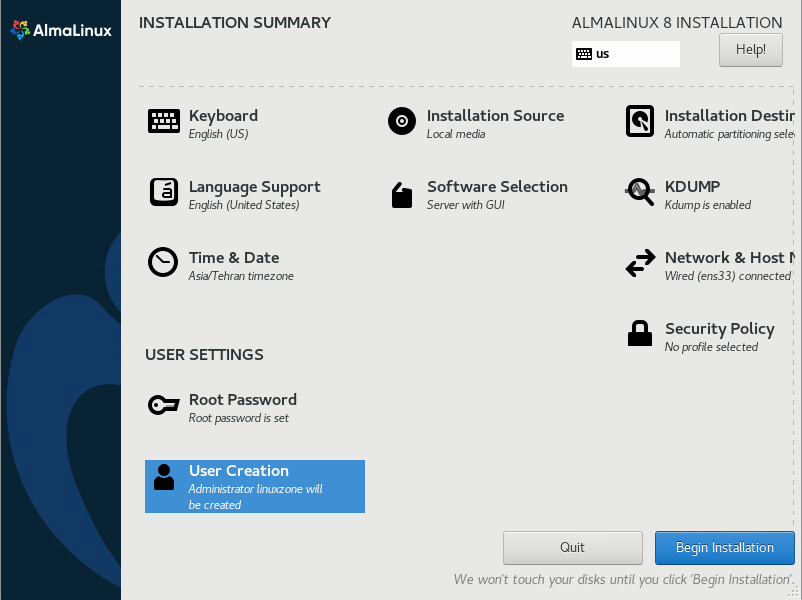The height and width of the screenshot is (600, 802).
Task: Click 'Administrator linuxzone will be created' text
Action: (x=255, y=497)
